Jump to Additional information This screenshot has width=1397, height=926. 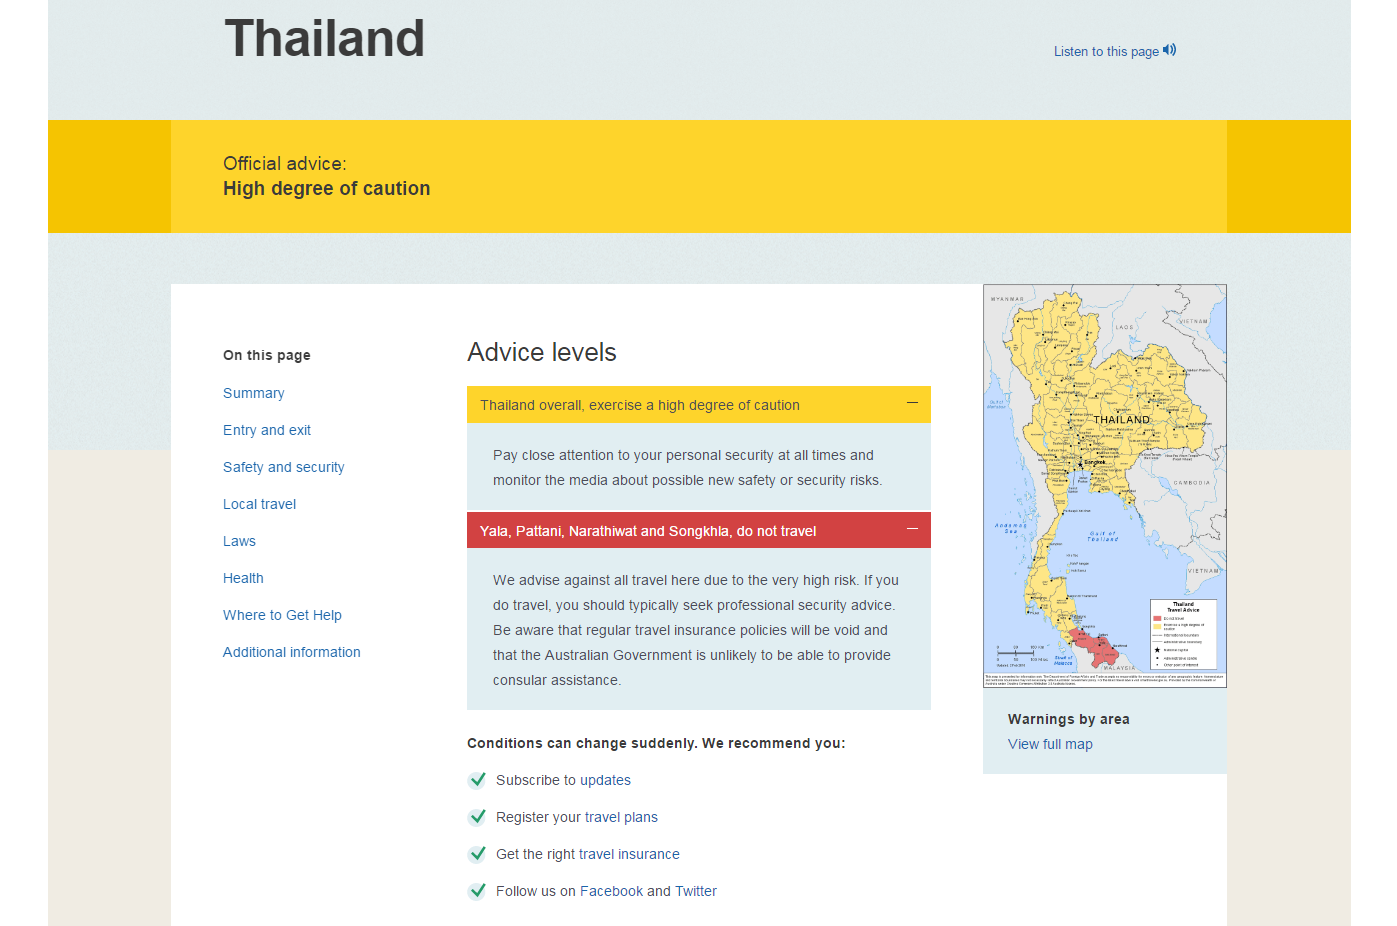tap(291, 652)
